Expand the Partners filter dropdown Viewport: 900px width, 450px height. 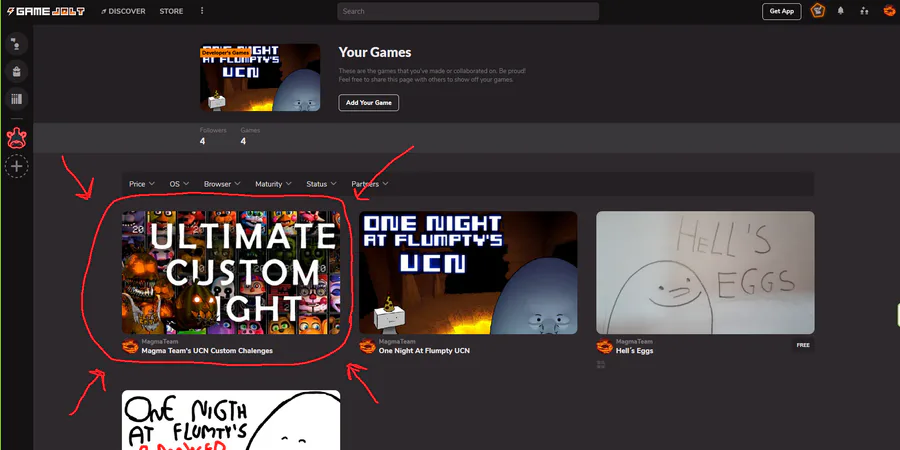point(370,184)
